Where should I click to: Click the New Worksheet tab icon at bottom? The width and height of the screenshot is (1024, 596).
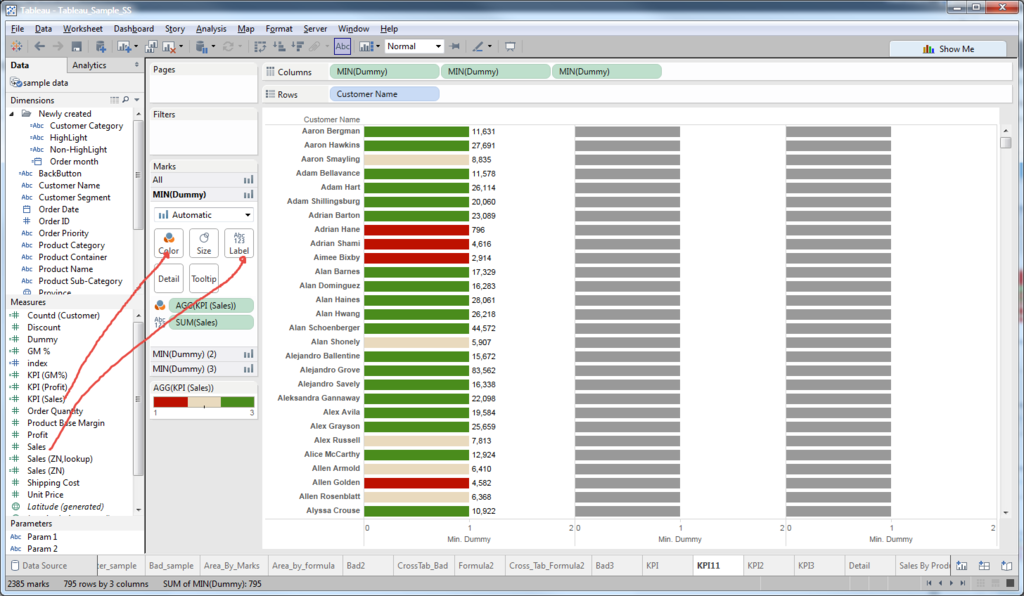(x=962, y=566)
